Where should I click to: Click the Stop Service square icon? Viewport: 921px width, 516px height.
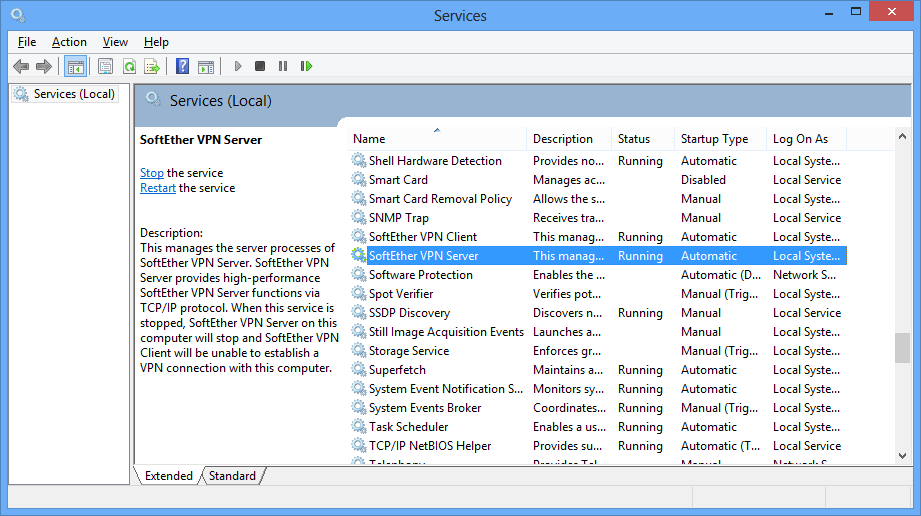pyautogui.click(x=260, y=66)
